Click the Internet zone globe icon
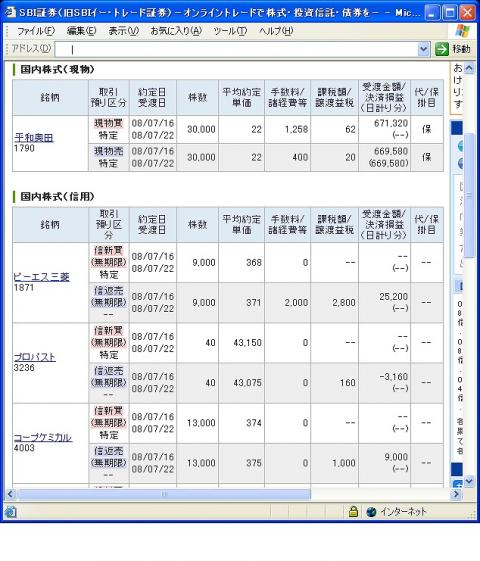 371,512
